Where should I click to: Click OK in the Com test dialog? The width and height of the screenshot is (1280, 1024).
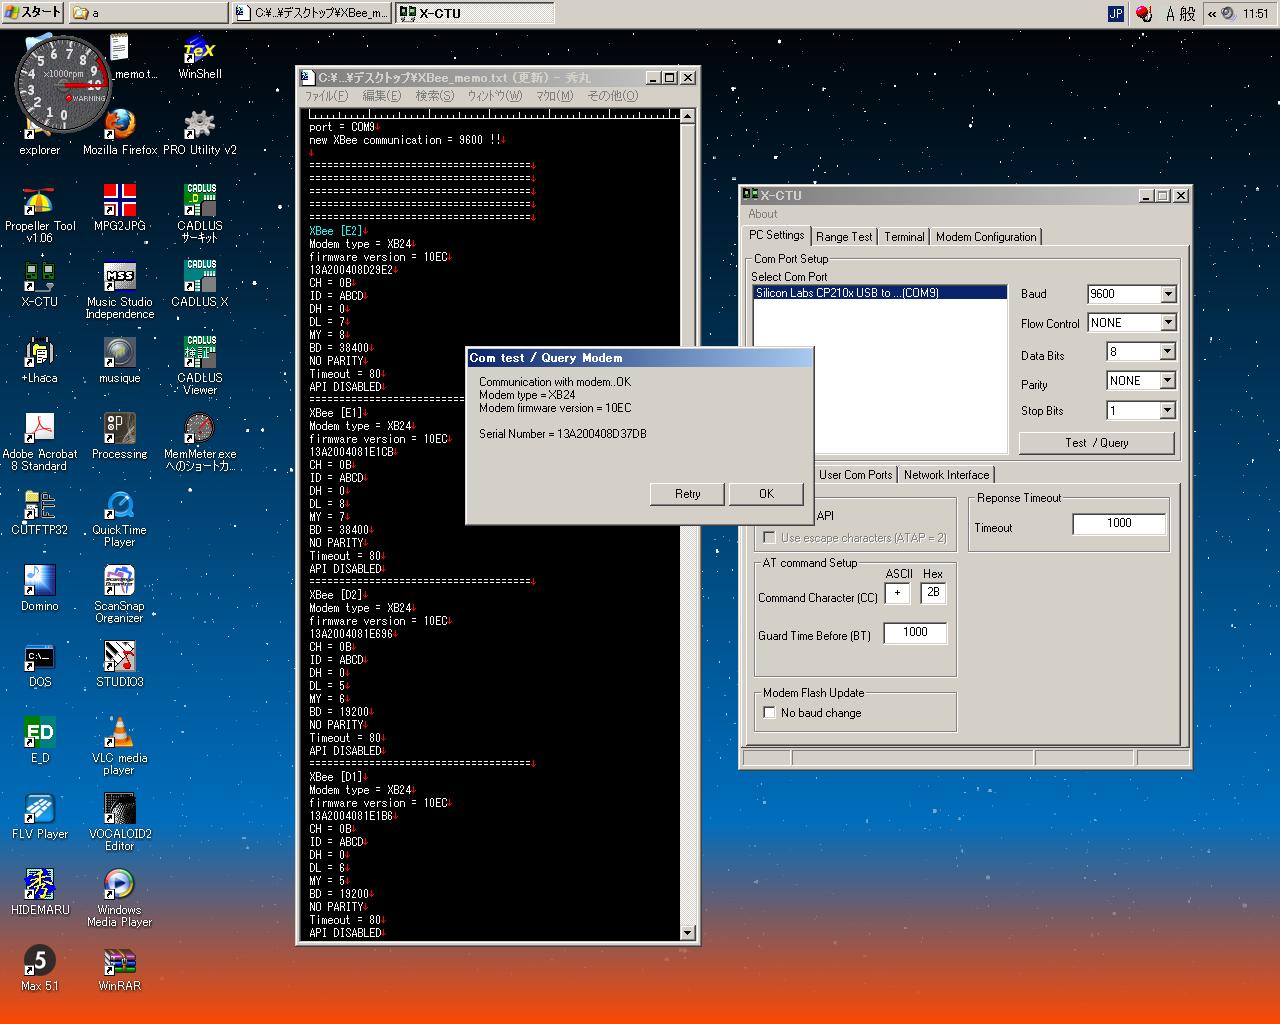point(766,494)
